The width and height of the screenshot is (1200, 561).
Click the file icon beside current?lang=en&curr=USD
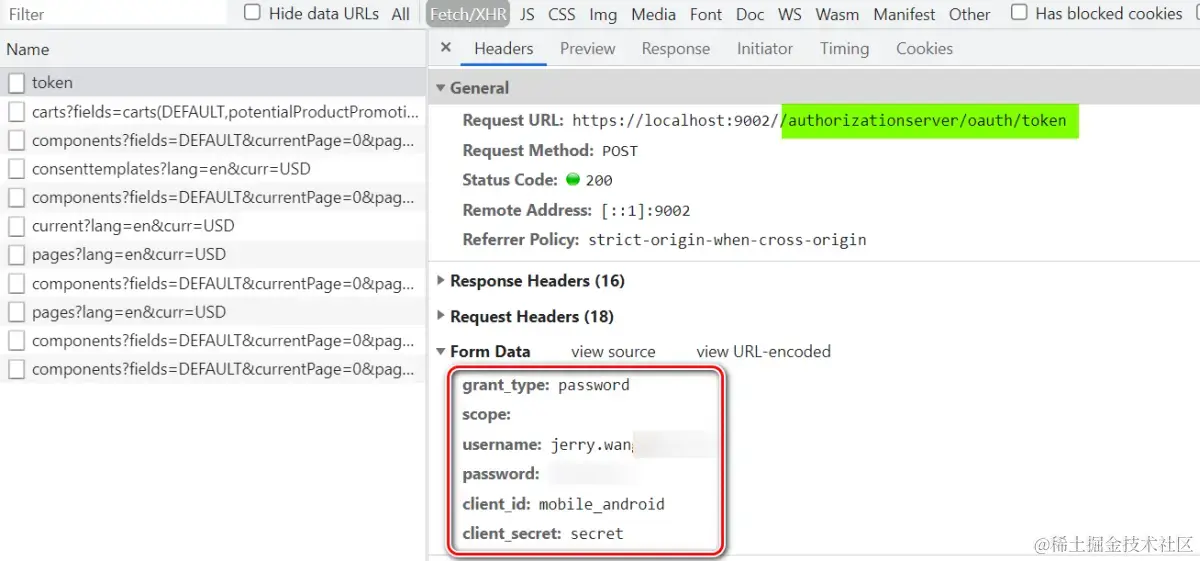(x=16, y=226)
